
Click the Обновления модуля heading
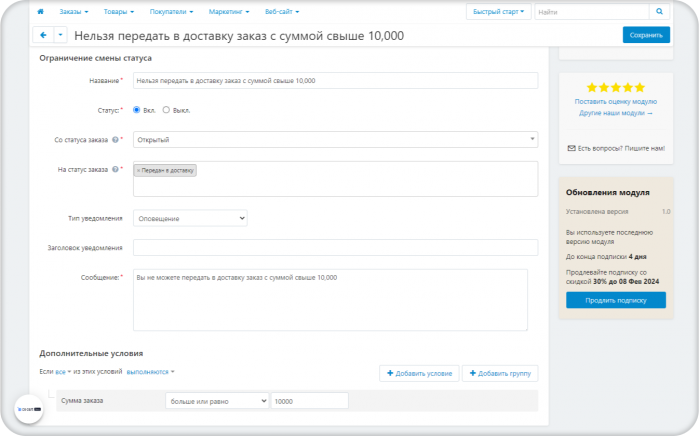click(608, 193)
